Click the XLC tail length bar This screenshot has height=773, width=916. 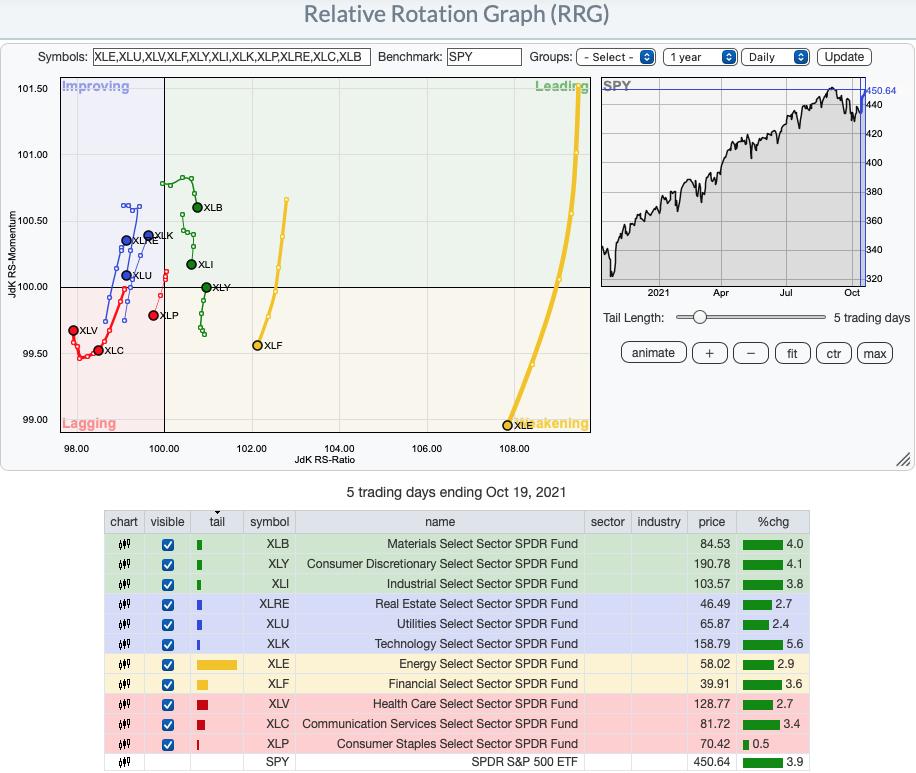[201, 725]
